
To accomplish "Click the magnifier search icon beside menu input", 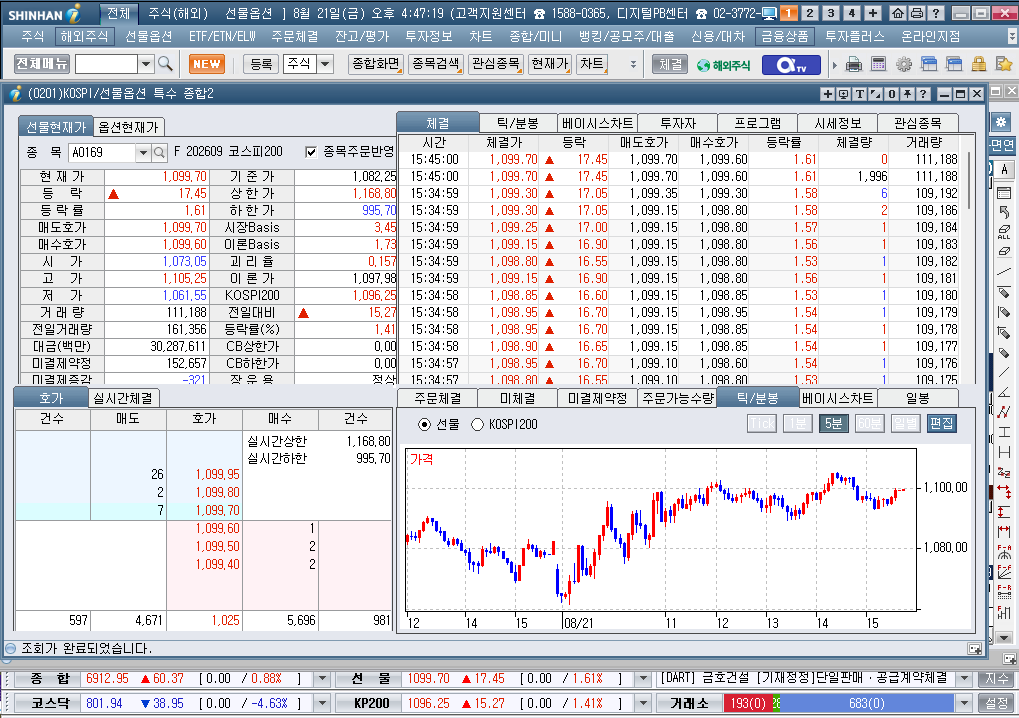I will [165, 64].
